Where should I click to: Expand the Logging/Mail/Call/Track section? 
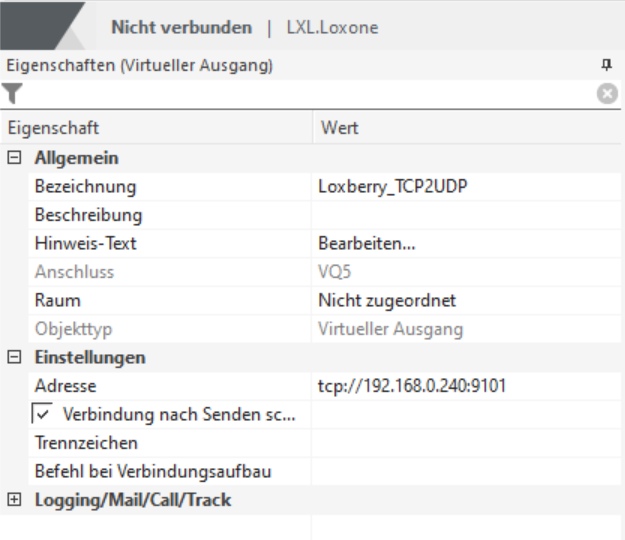pos(14,499)
